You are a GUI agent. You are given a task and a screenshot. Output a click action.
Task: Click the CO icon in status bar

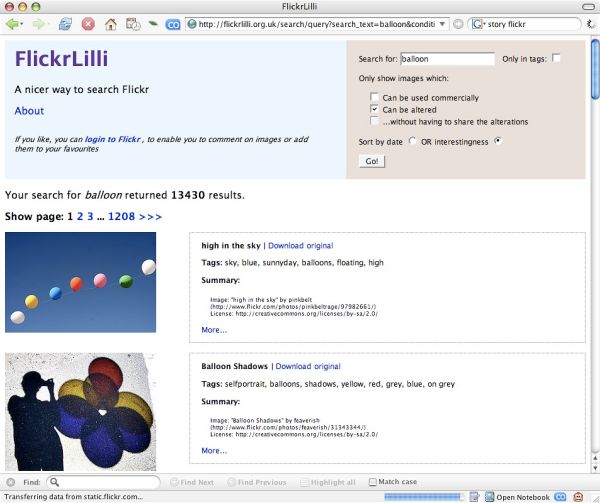click(x=560, y=497)
